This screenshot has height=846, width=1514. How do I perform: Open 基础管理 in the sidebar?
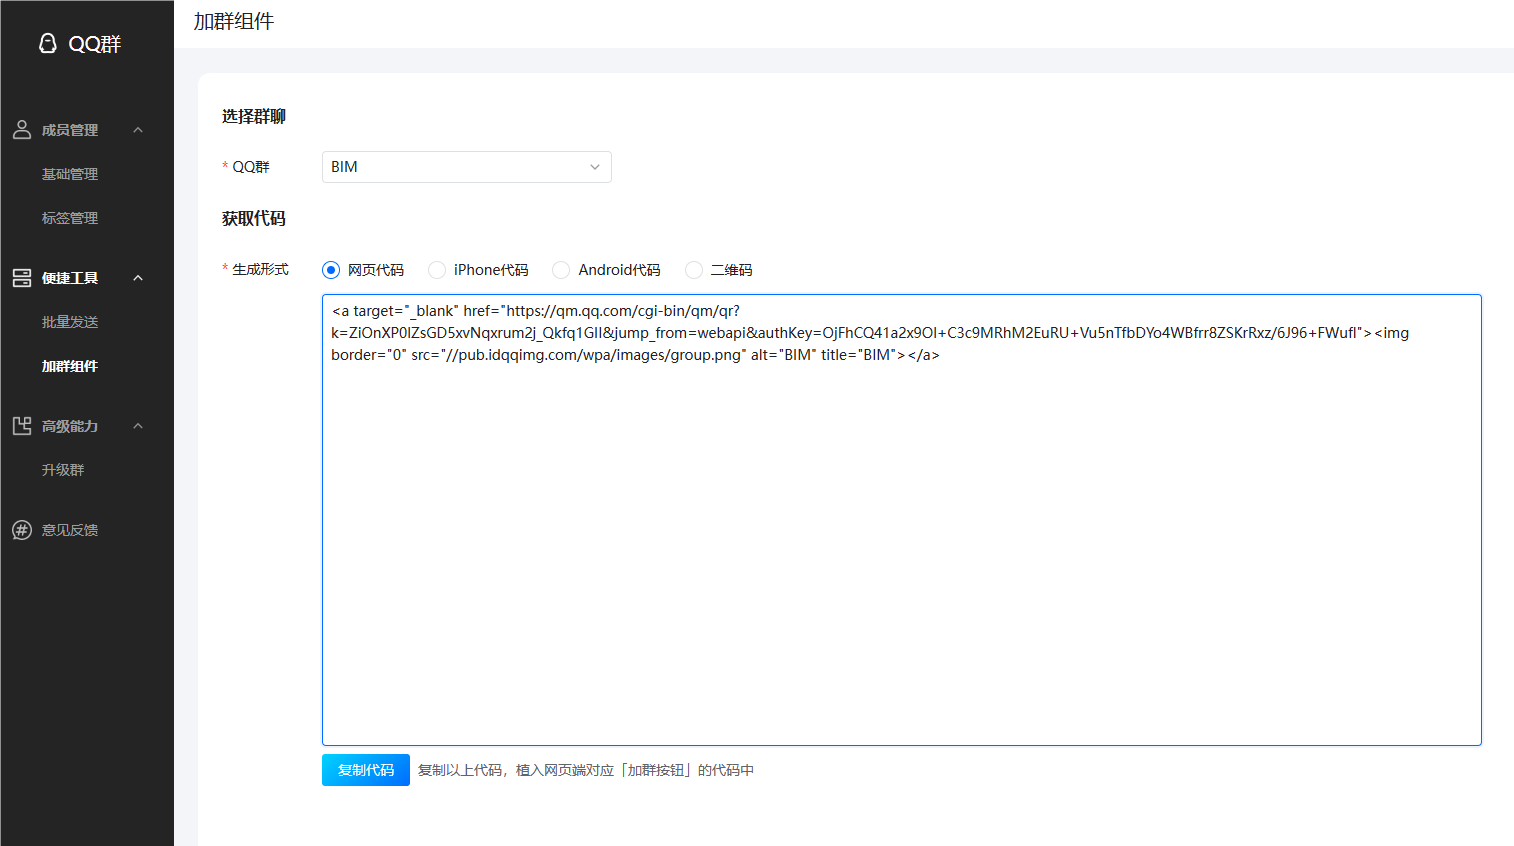coord(70,174)
